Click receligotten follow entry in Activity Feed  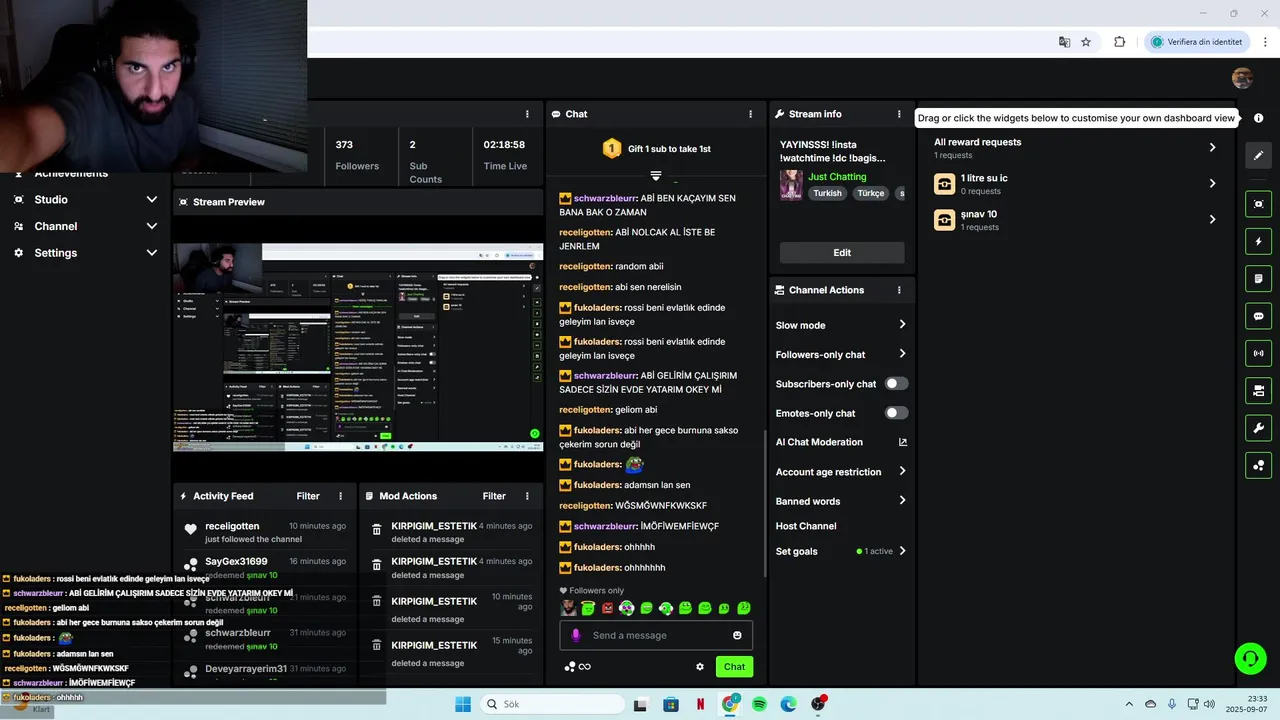[x=265, y=532]
